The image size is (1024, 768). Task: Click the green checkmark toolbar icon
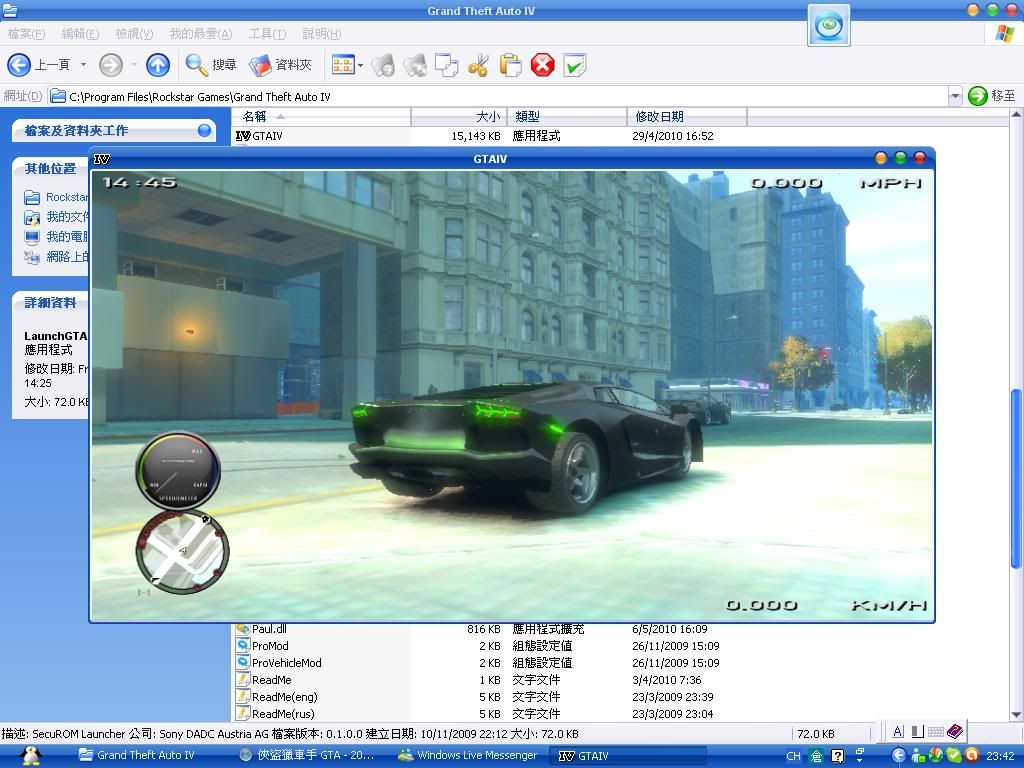click(574, 66)
